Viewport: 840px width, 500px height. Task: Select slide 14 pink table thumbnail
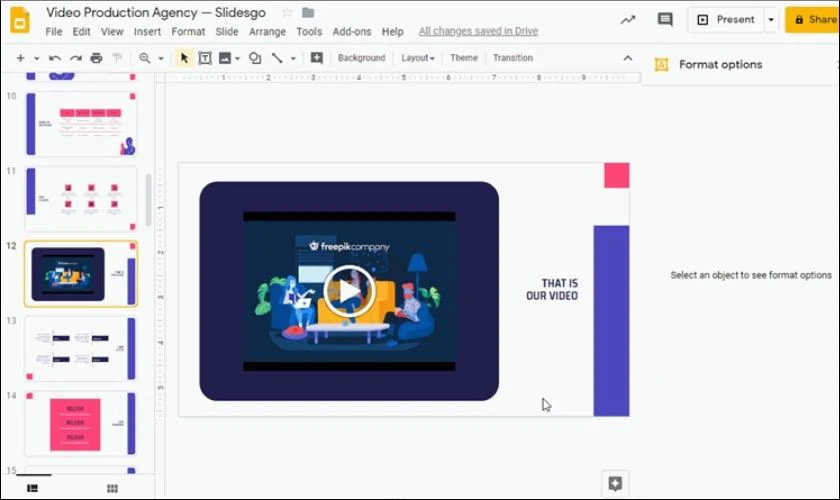[x=81, y=424]
